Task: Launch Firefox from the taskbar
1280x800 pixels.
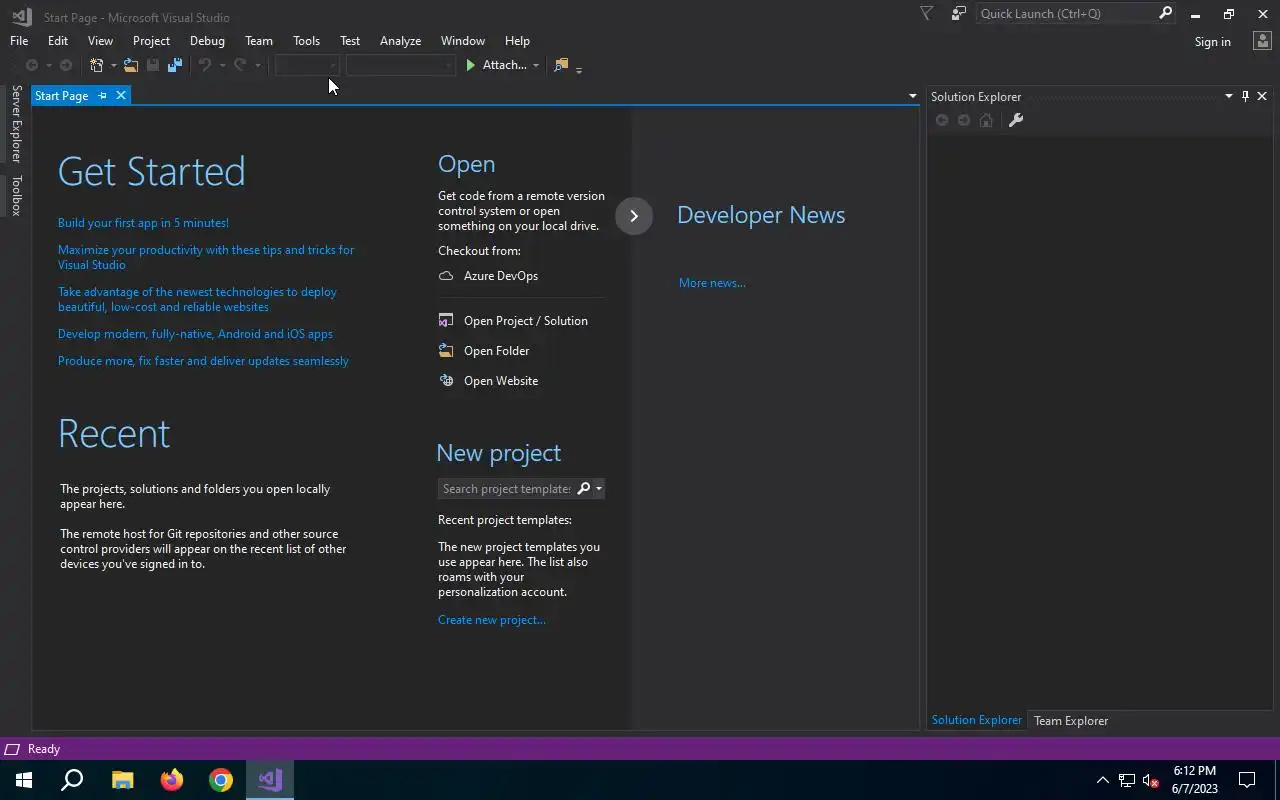Action: pyautogui.click(x=172, y=779)
